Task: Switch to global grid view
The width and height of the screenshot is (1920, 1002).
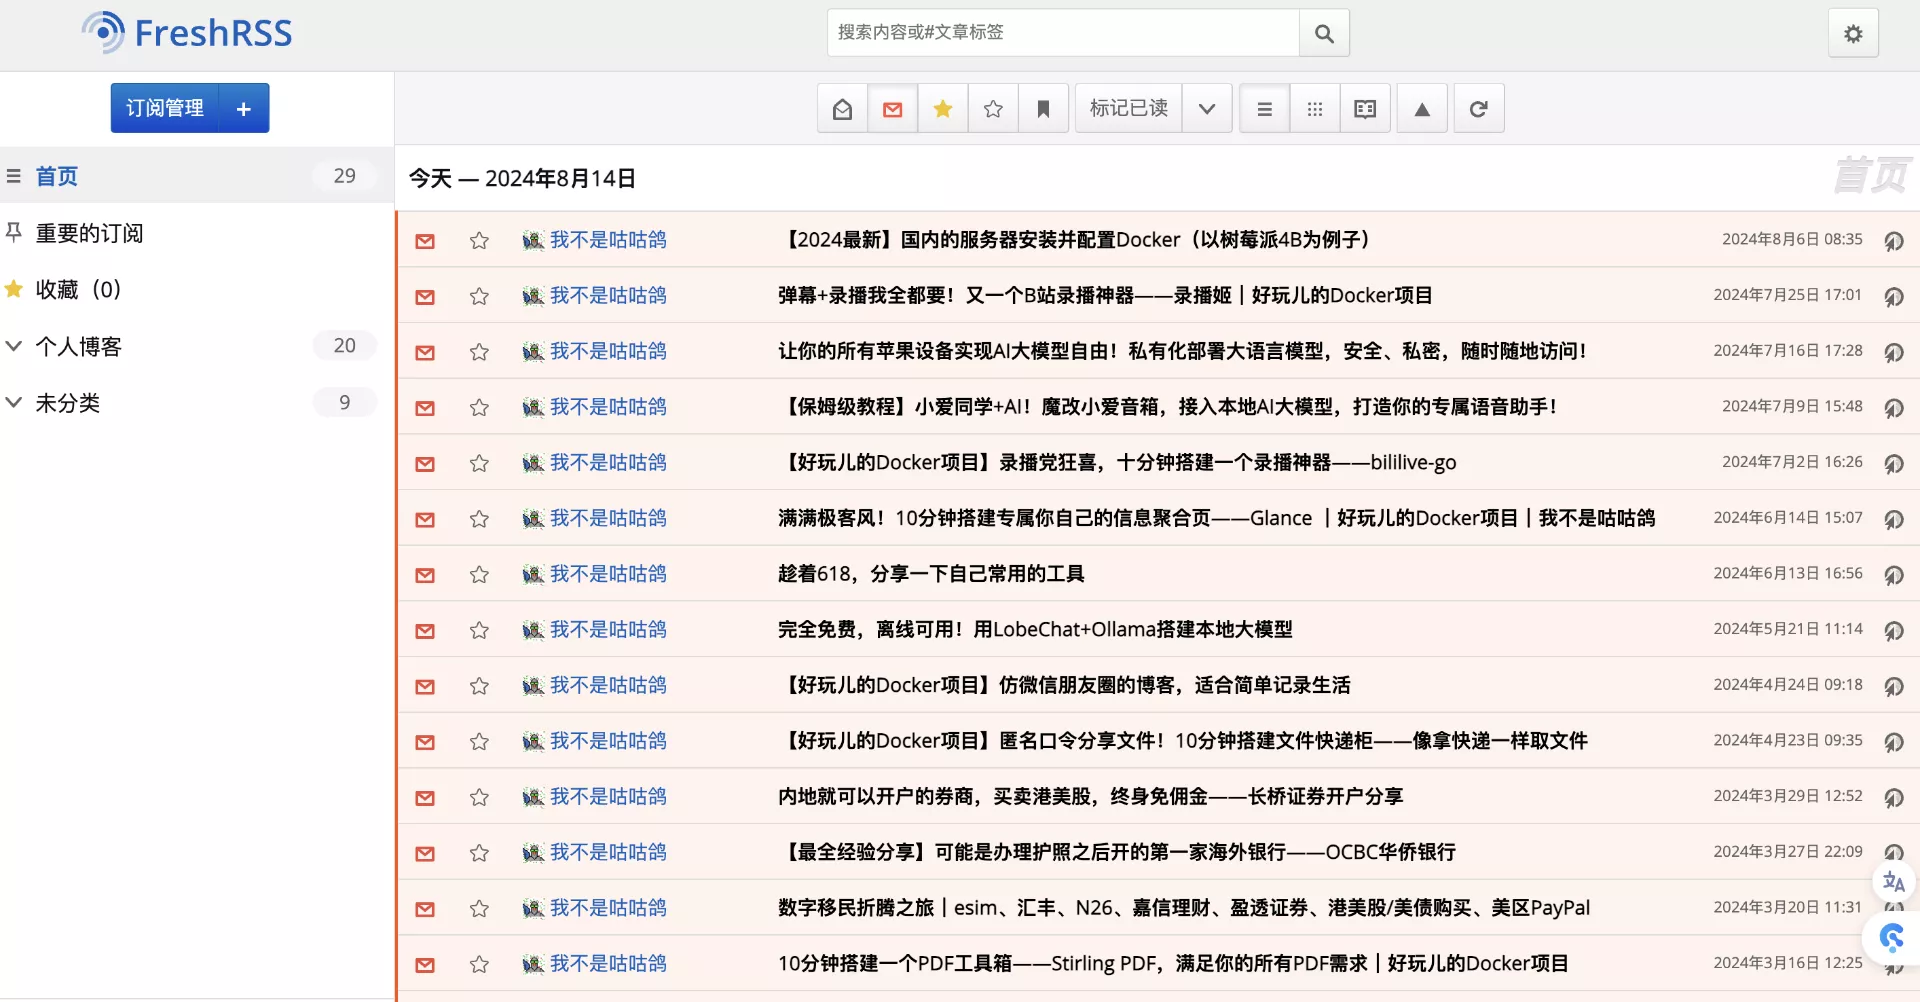Action: tap(1315, 109)
